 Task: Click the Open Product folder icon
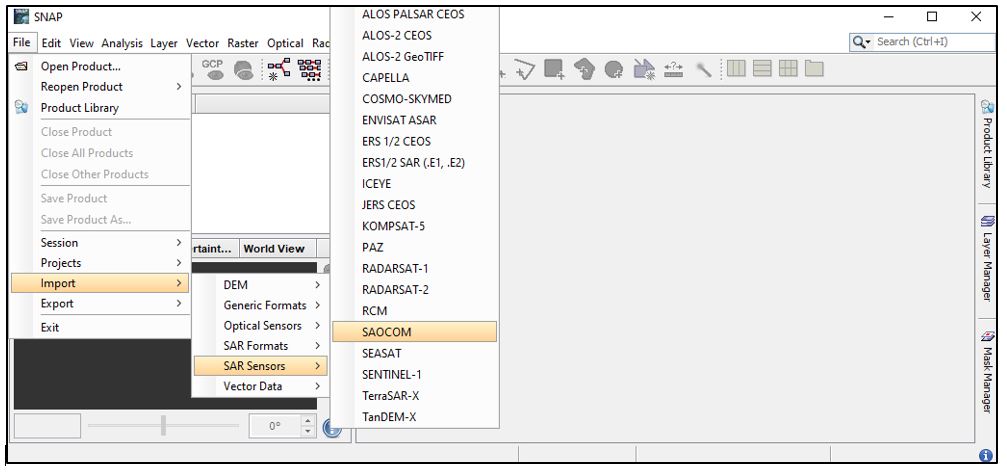[21, 66]
